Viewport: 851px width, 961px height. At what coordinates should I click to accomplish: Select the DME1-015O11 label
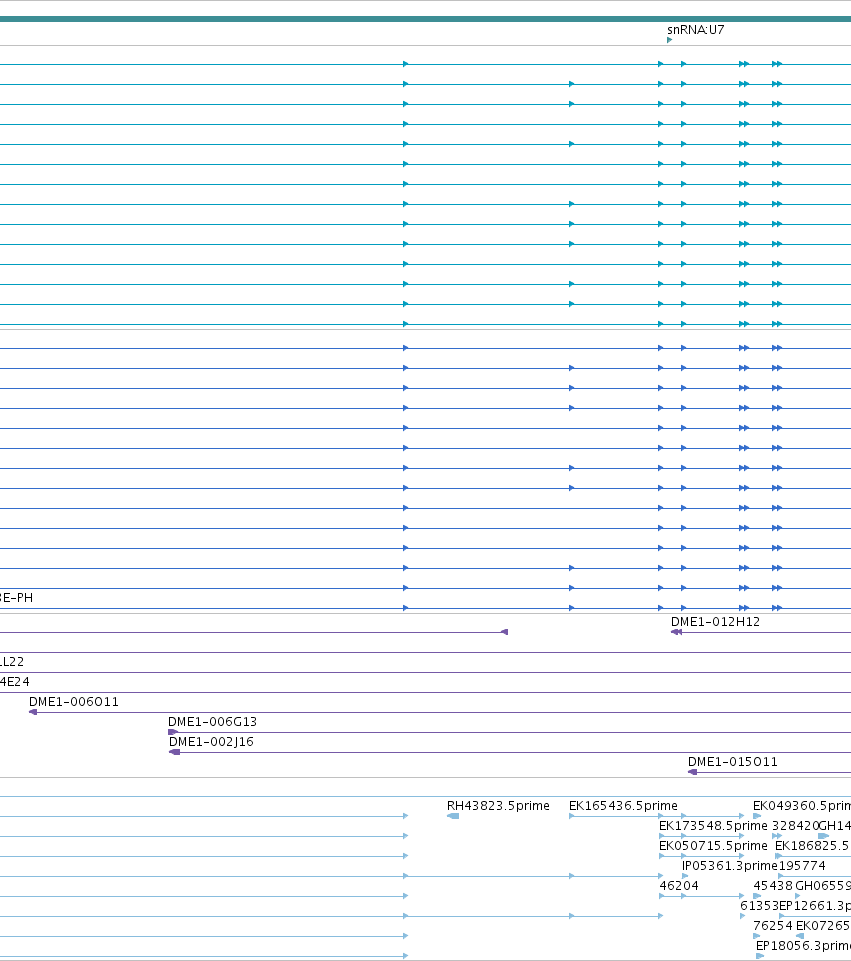[733, 762]
